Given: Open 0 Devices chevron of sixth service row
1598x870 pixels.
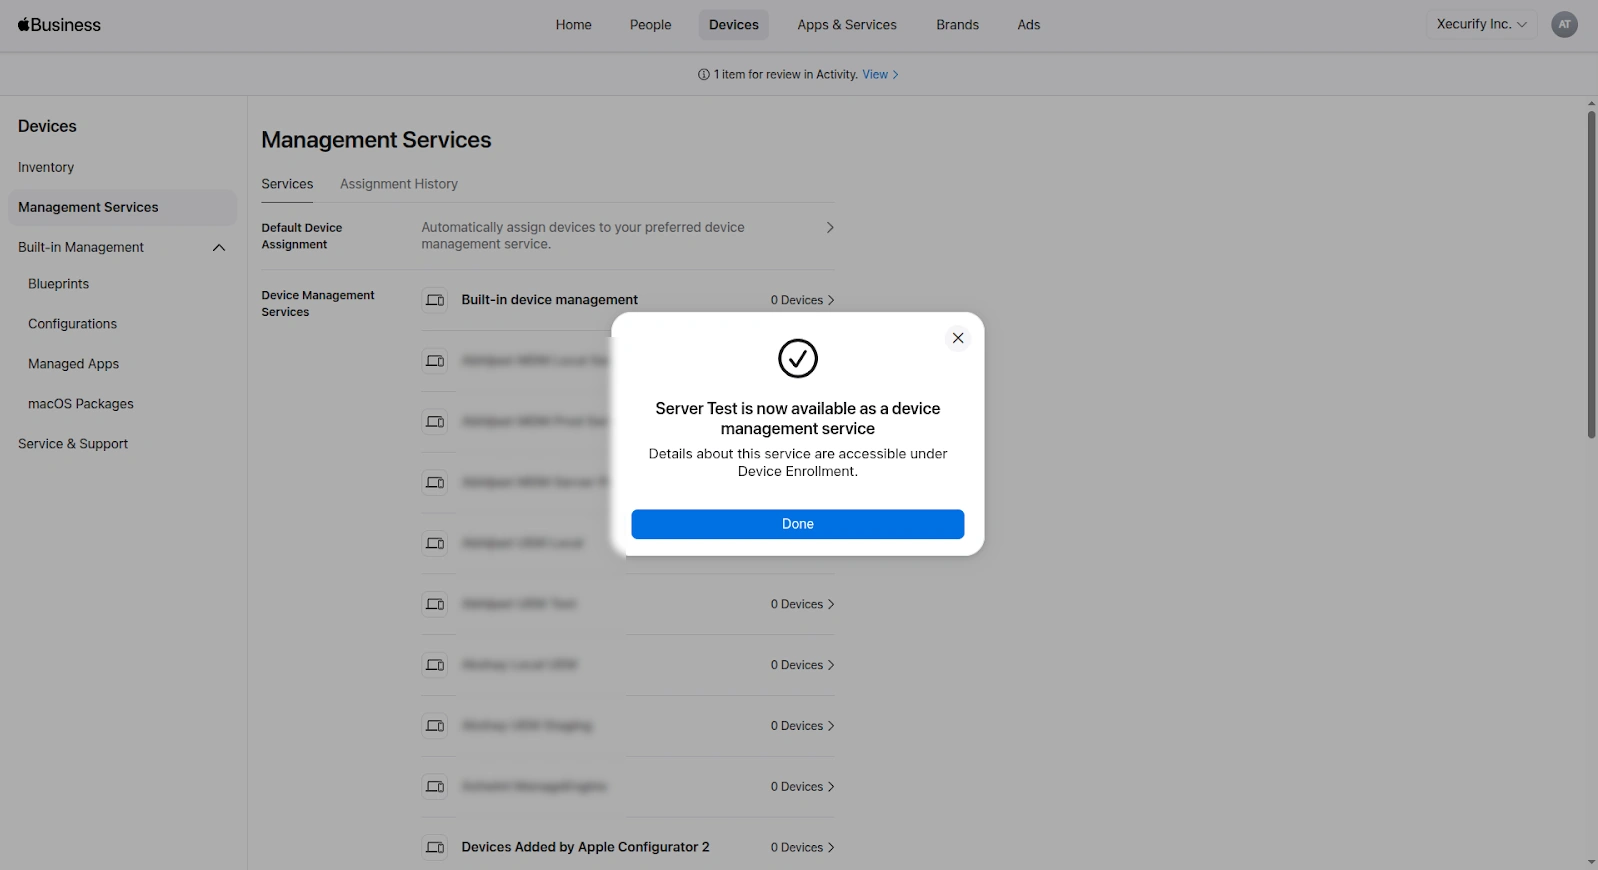Looking at the screenshot, I should point(831,604).
